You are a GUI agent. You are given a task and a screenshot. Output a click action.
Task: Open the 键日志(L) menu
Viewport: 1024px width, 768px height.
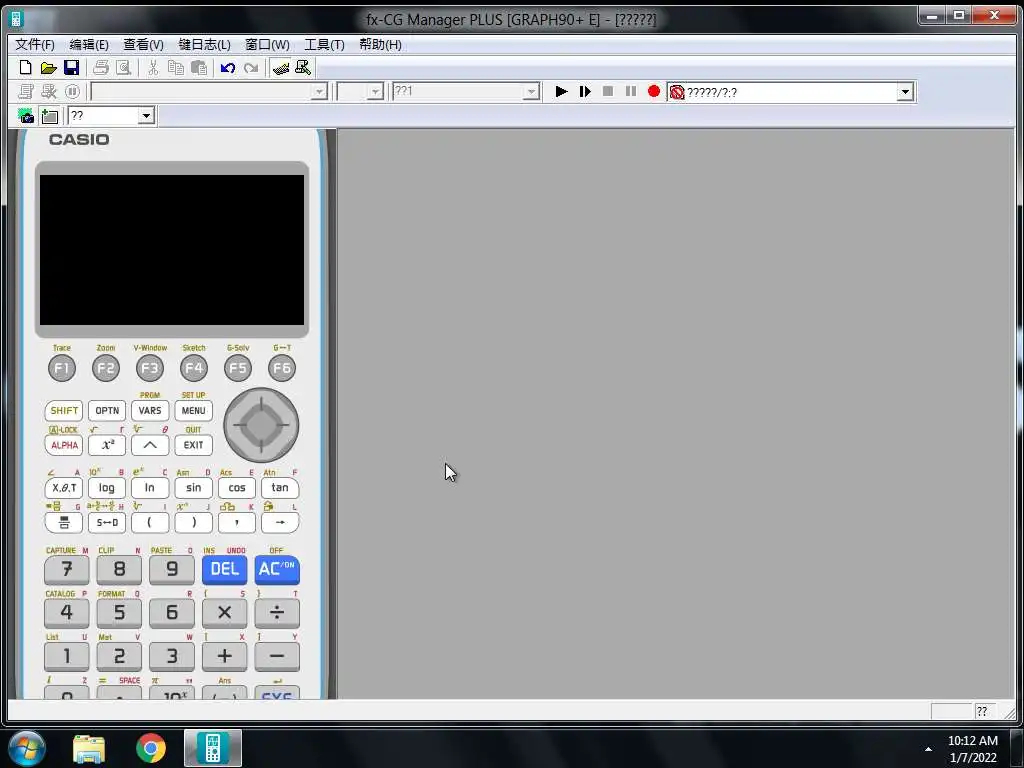pos(204,44)
